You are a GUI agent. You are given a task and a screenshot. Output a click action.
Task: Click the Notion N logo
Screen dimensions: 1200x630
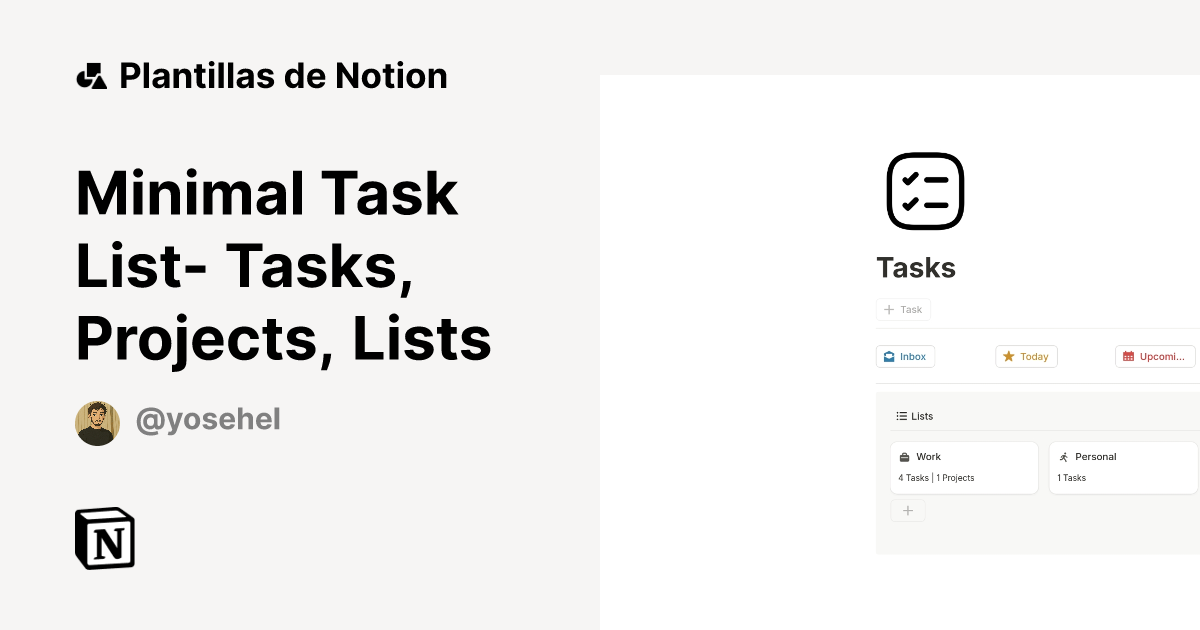coord(104,538)
